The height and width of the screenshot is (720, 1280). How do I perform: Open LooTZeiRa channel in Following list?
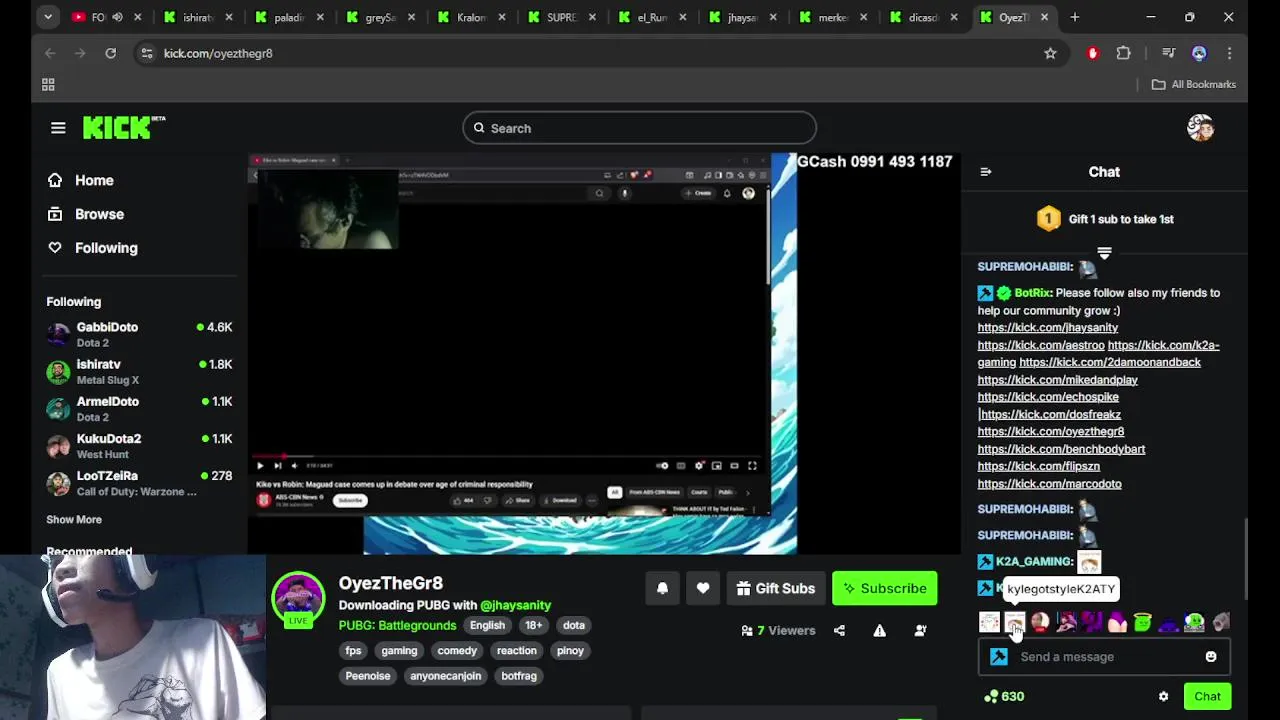tap(139, 483)
